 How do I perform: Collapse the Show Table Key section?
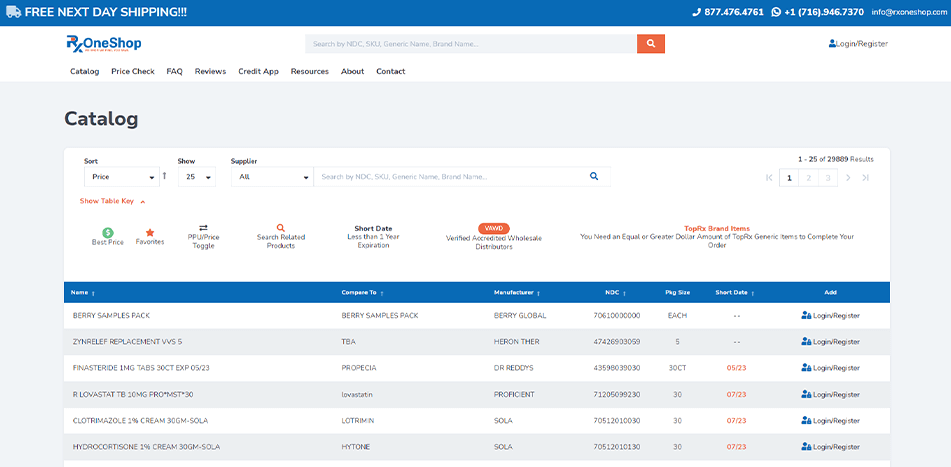click(x=112, y=201)
